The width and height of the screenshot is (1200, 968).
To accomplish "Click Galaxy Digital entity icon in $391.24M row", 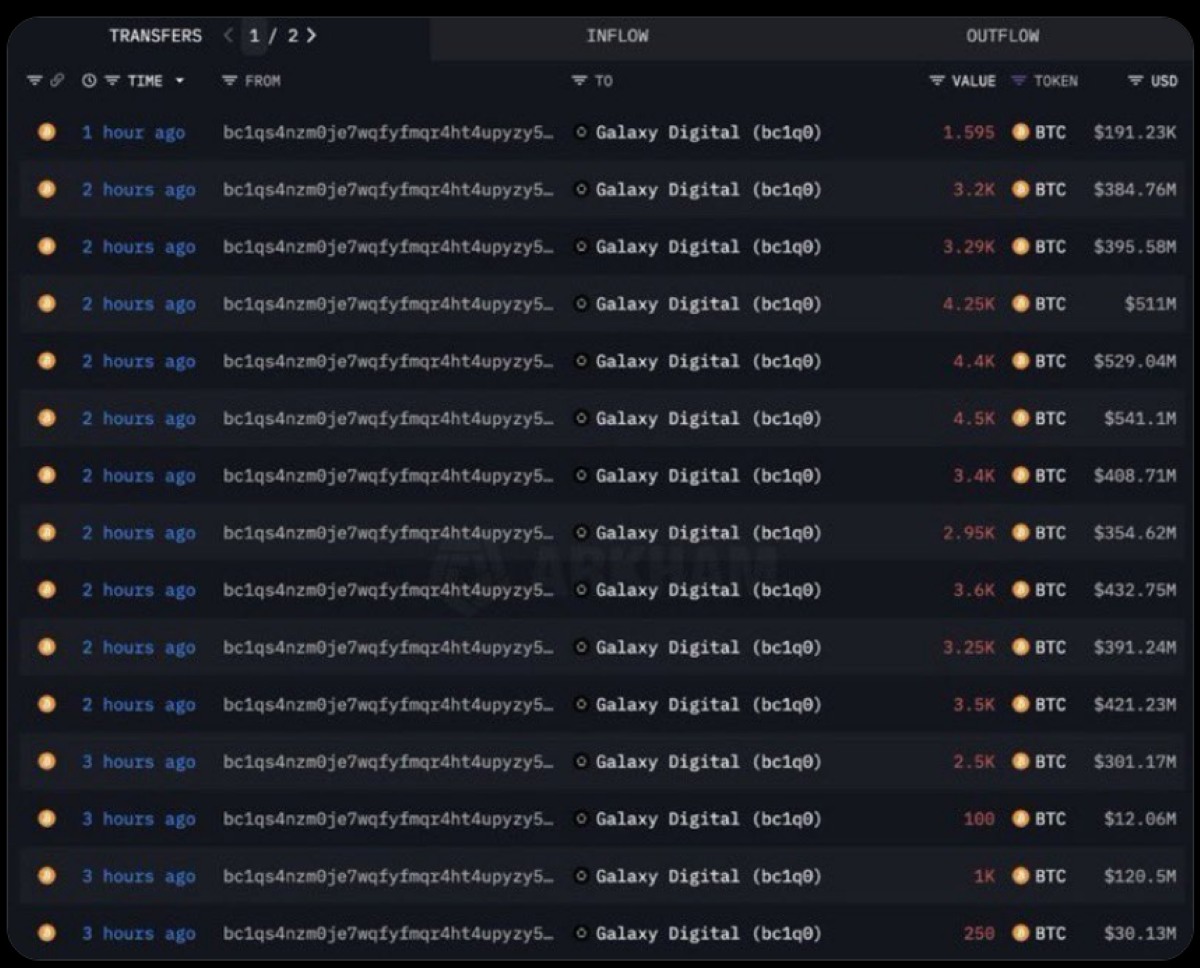I will point(581,647).
